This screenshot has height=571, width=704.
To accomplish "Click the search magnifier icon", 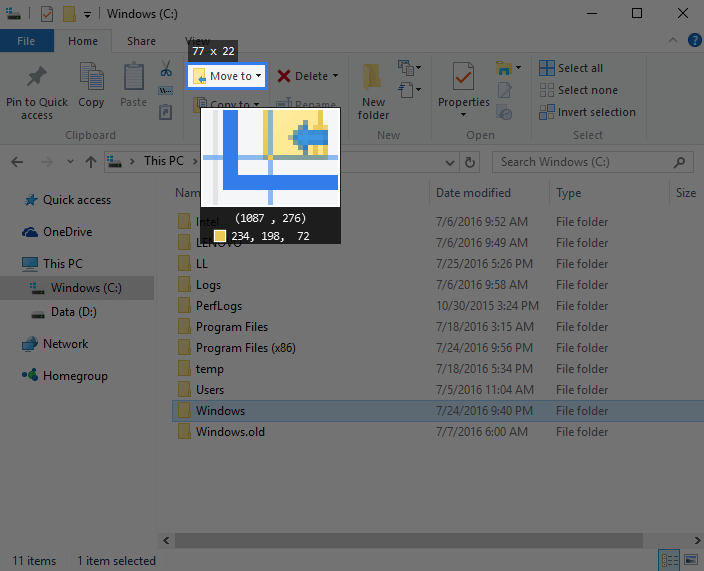I will (679, 162).
